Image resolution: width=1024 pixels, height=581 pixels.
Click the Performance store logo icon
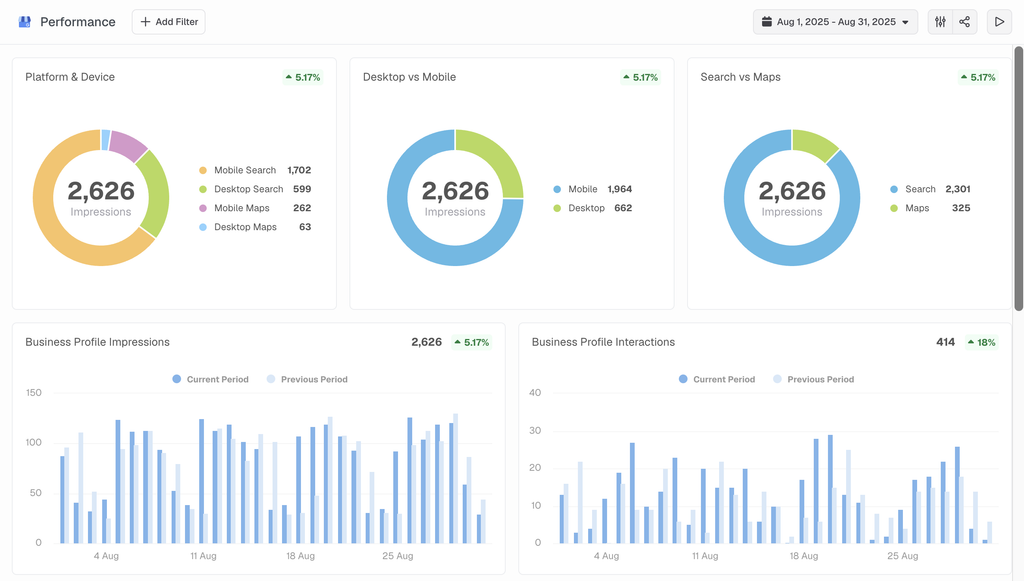25,22
